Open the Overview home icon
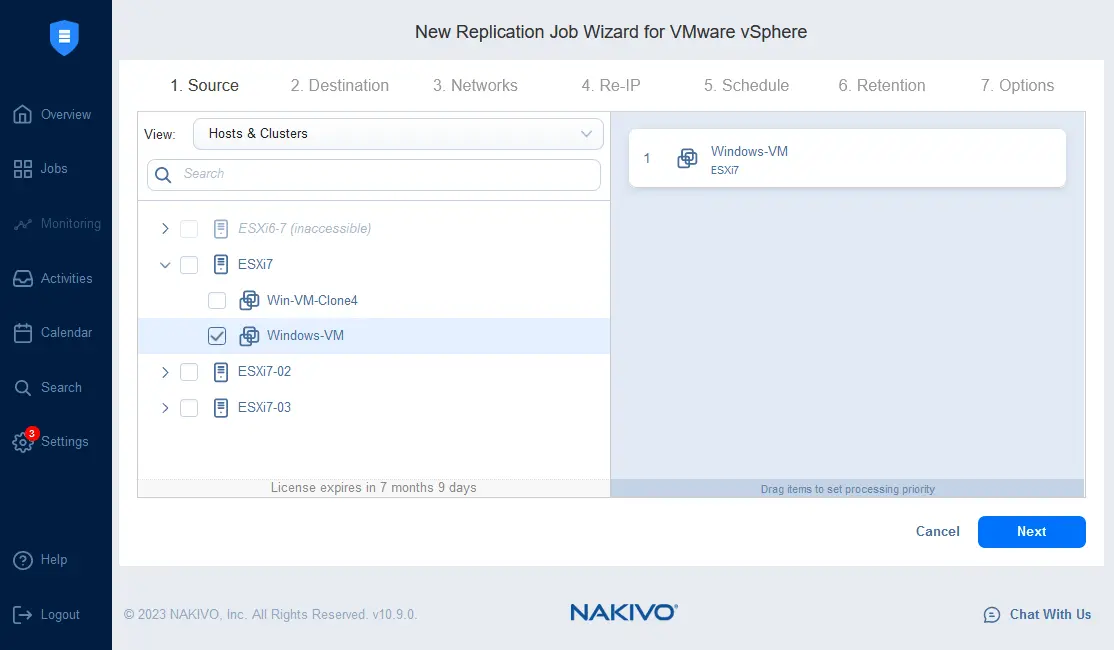The width and height of the screenshot is (1114, 650). [23, 114]
